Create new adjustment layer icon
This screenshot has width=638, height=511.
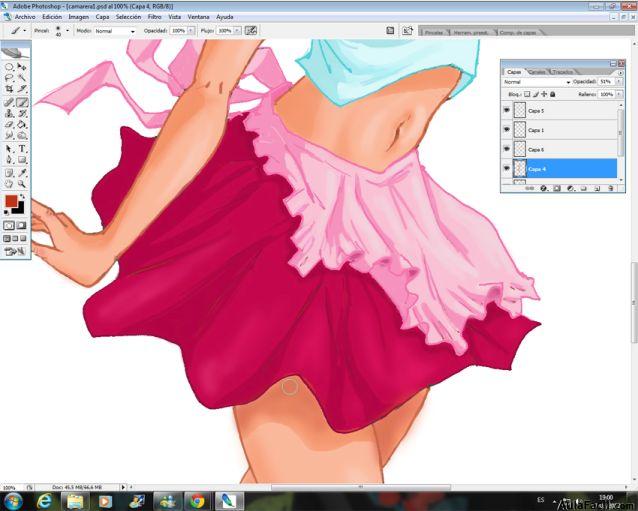[x=570, y=188]
